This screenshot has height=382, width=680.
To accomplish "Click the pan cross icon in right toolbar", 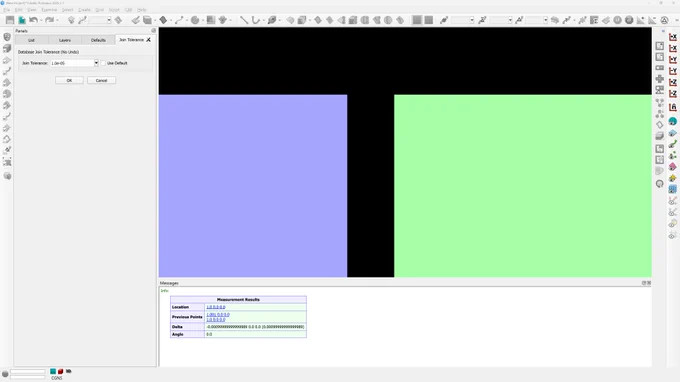I will point(660,79).
